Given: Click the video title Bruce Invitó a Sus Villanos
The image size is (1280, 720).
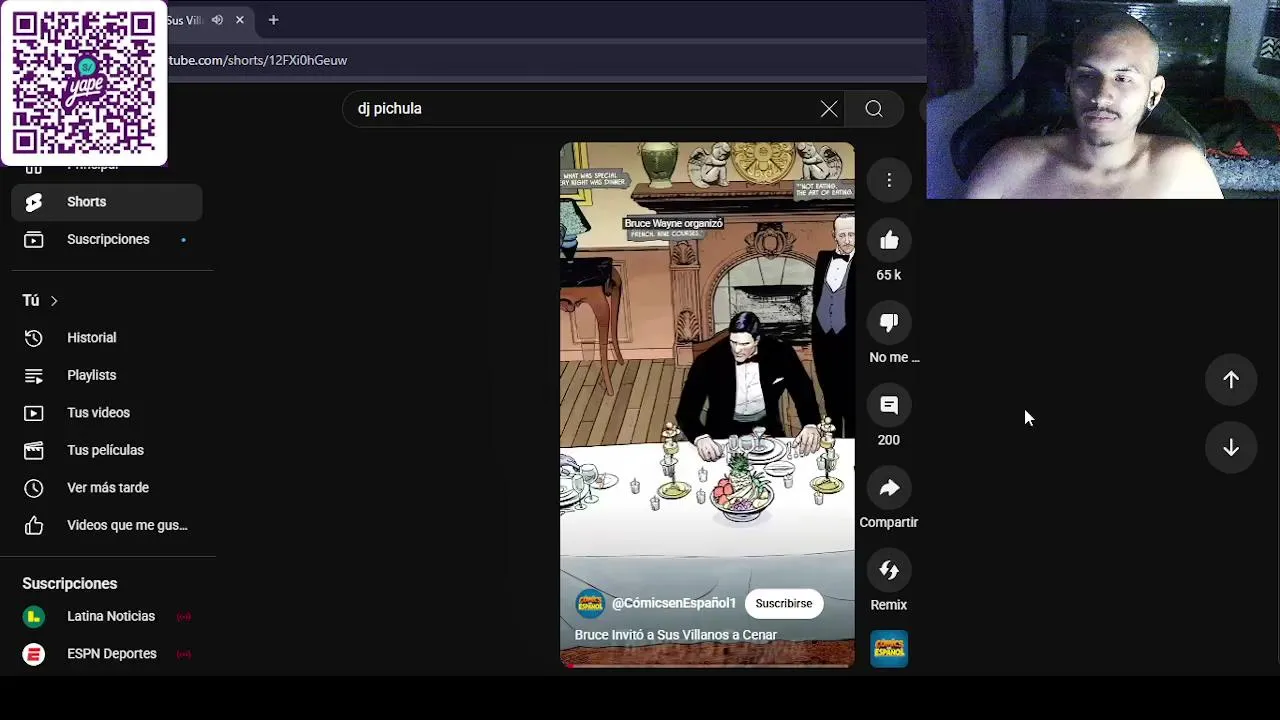Looking at the screenshot, I should pyautogui.click(x=676, y=636).
